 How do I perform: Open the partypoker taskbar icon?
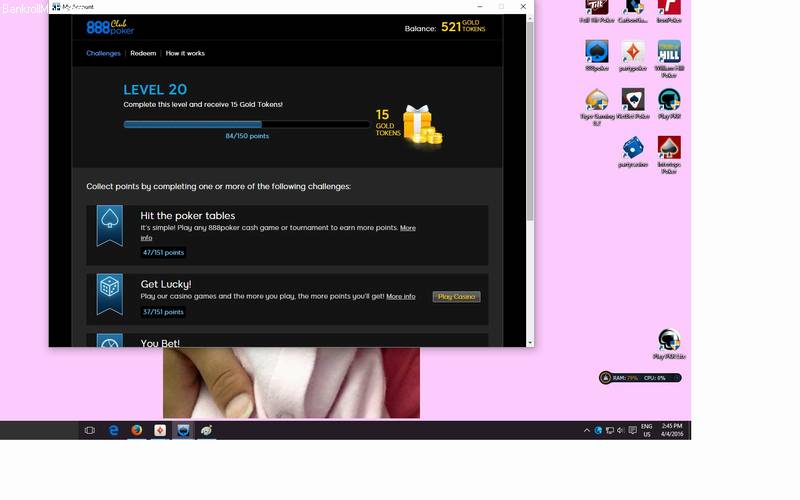pos(160,431)
